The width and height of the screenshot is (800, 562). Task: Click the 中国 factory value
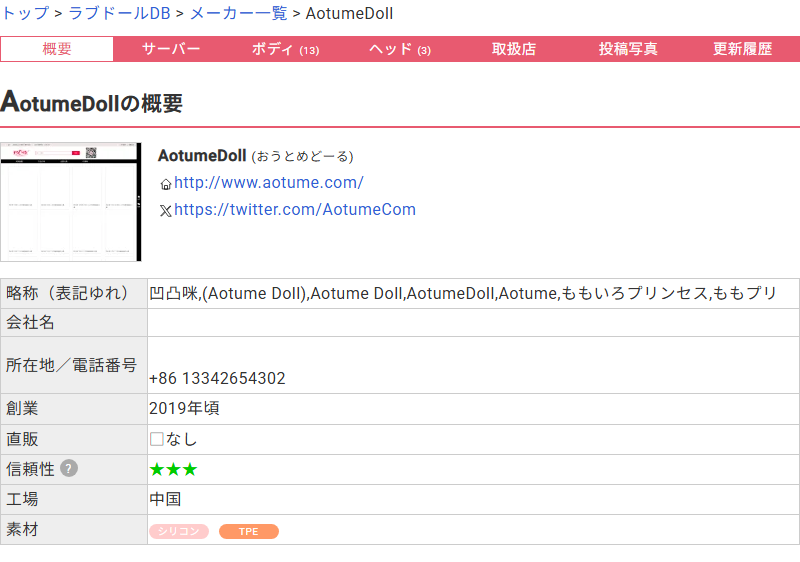click(x=165, y=499)
